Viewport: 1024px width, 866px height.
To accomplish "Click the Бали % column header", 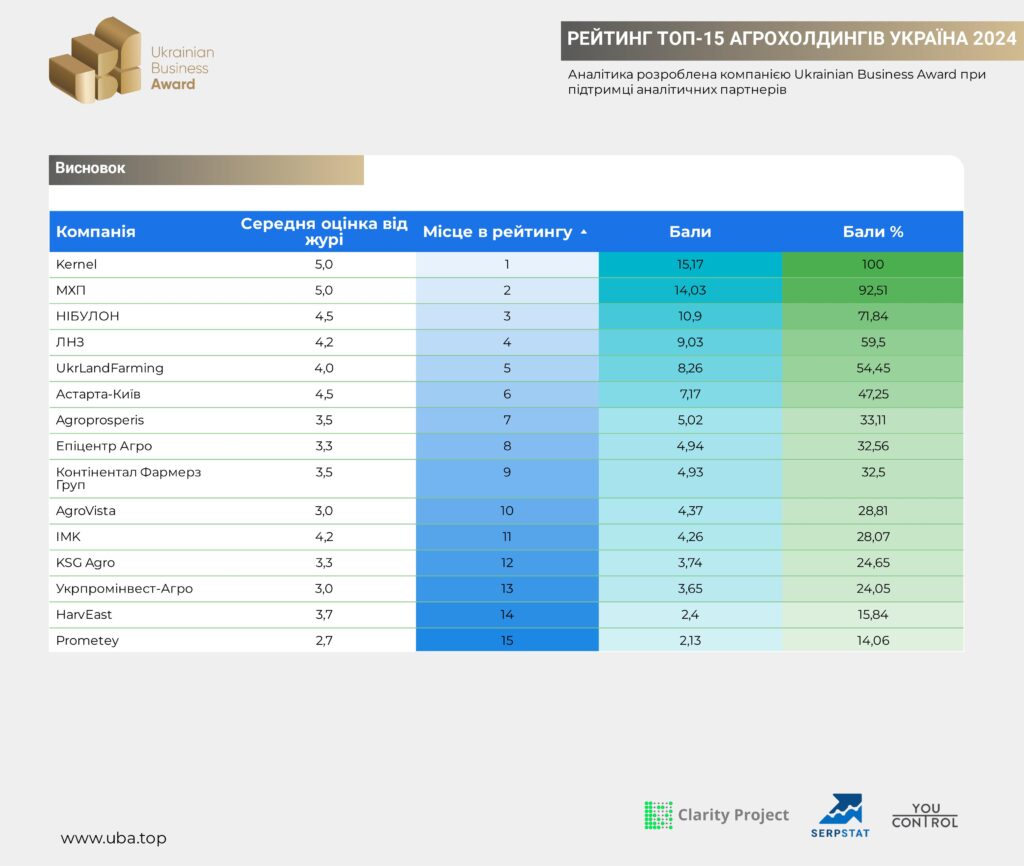I will 873,232.
